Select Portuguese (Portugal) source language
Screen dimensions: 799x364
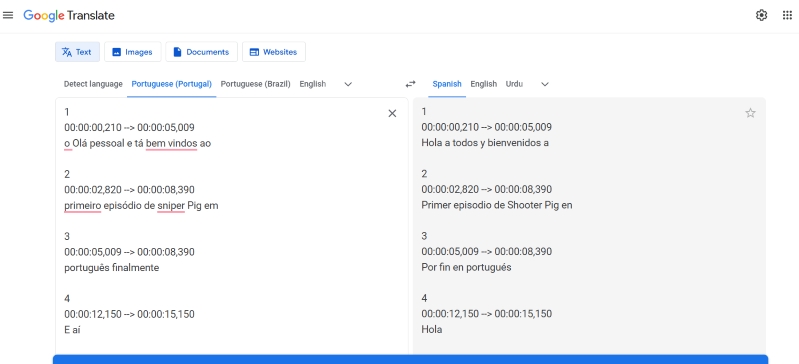click(172, 84)
